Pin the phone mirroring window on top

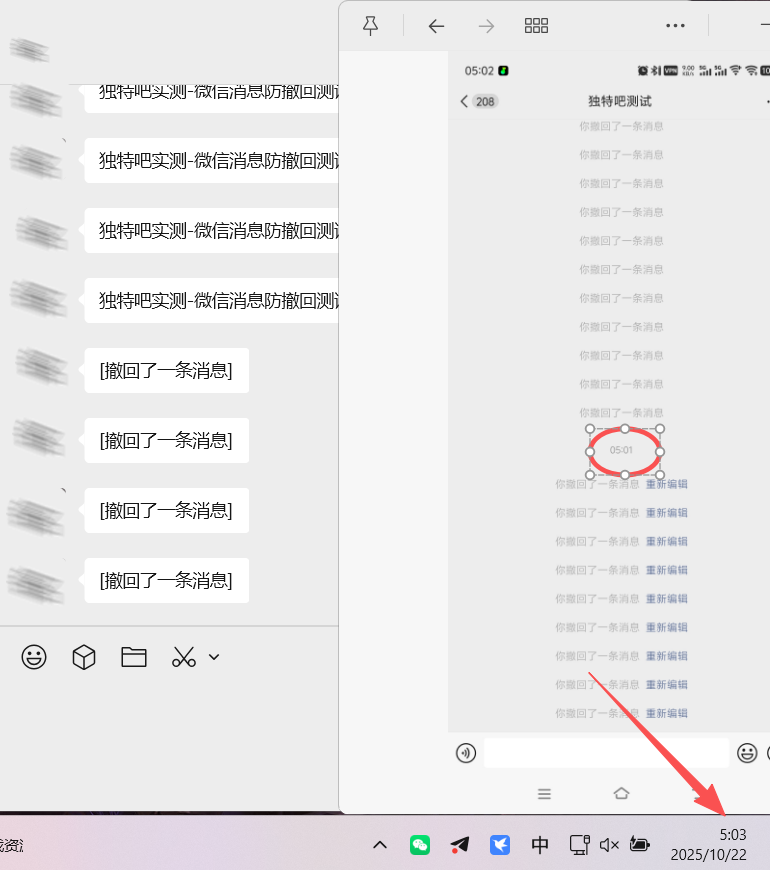(371, 26)
